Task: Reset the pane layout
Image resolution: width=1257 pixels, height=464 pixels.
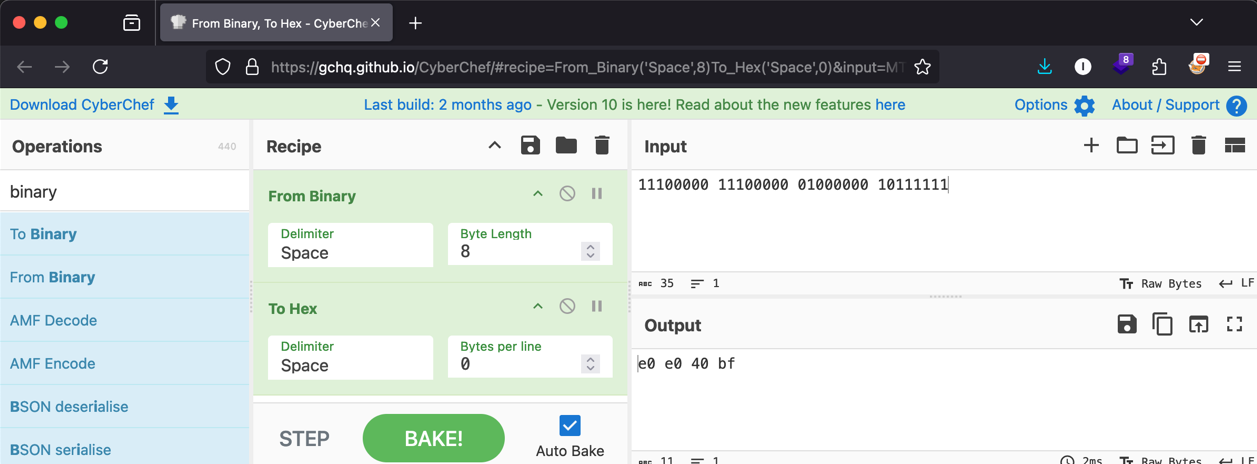Action: pos(1235,146)
